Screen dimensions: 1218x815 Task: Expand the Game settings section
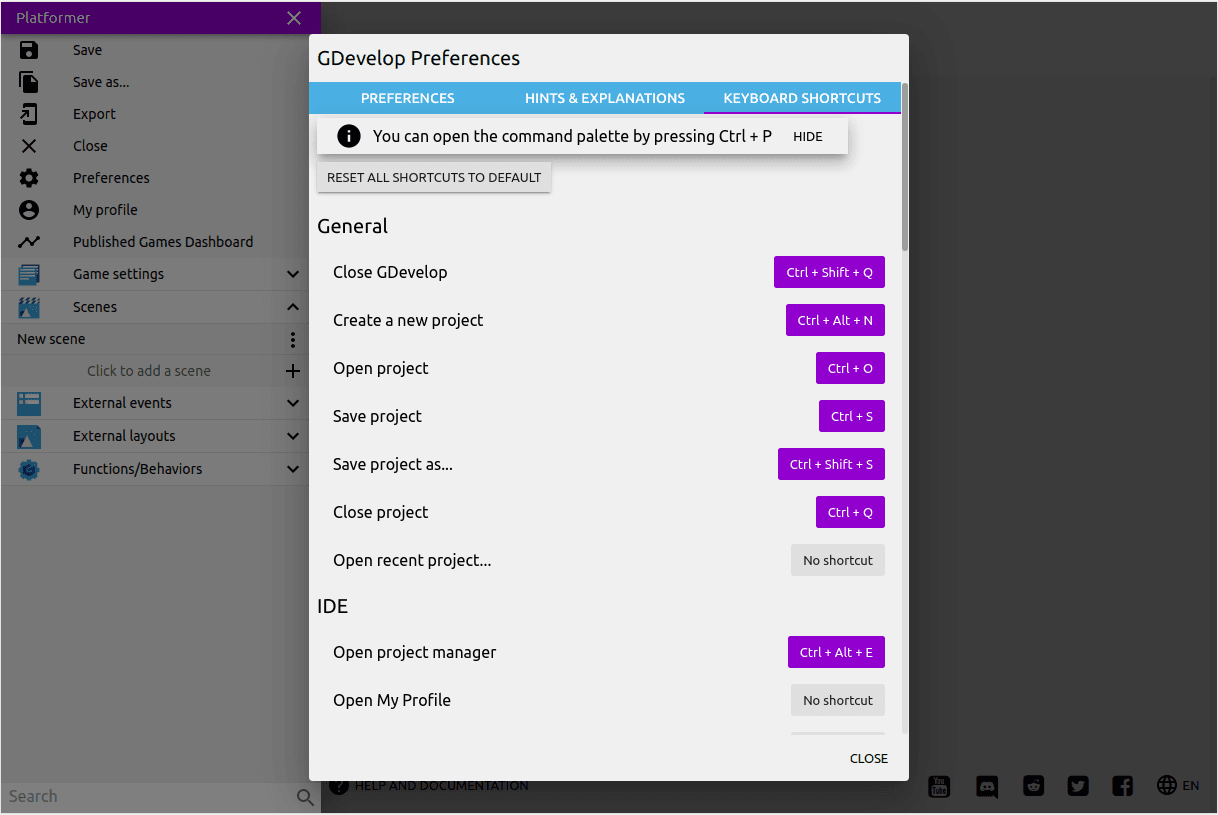tap(293, 274)
